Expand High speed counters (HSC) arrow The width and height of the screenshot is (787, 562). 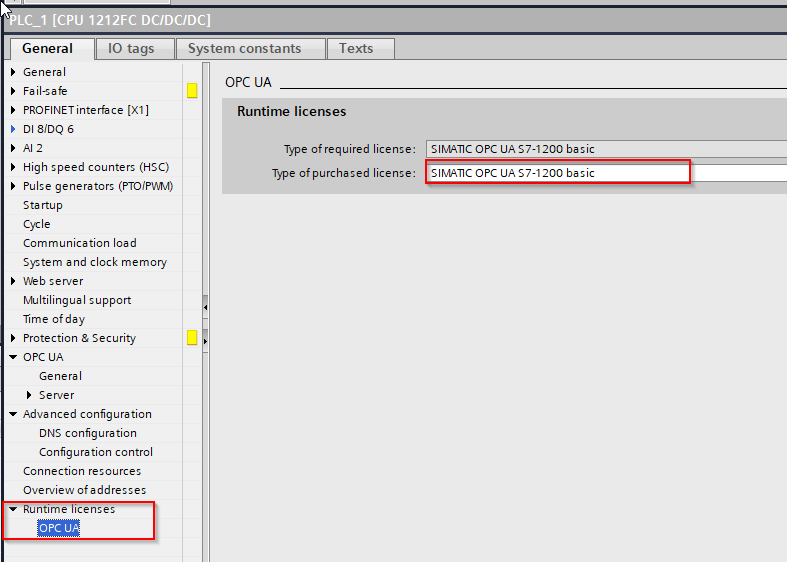[13, 168]
